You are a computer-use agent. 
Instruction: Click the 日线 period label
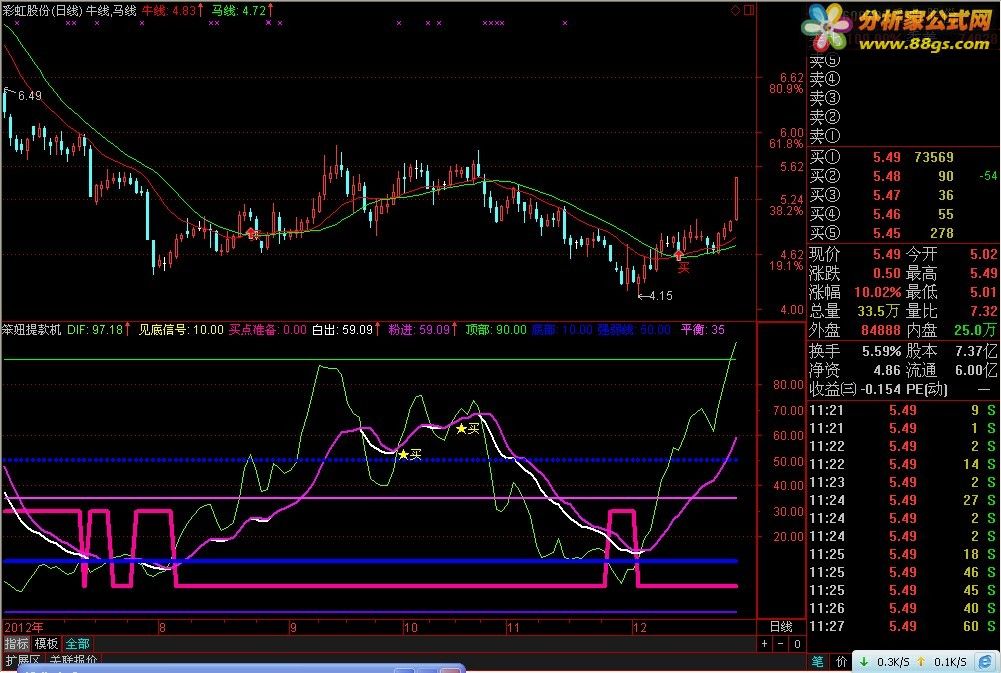pyautogui.click(x=781, y=627)
